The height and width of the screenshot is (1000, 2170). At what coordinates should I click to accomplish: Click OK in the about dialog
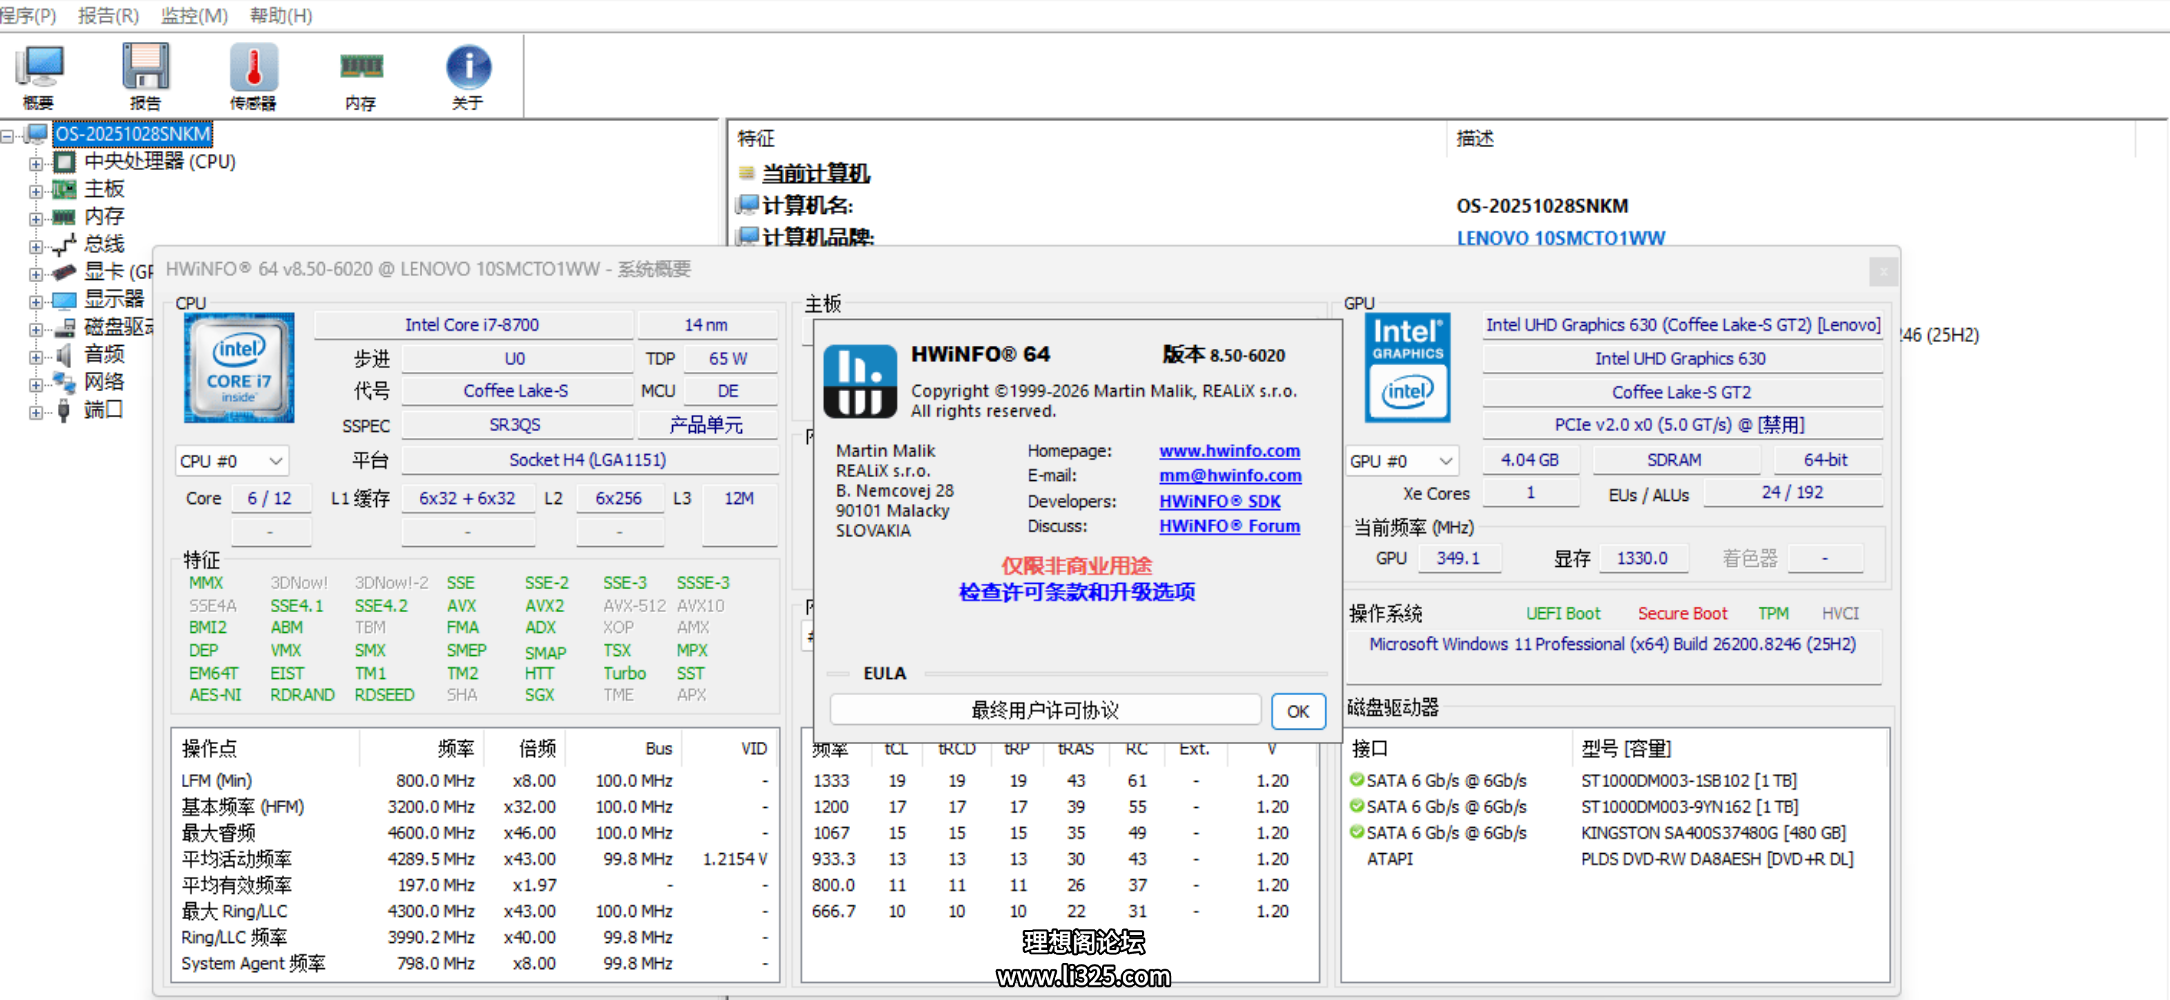pyautogui.click(x=1298, y=711)
